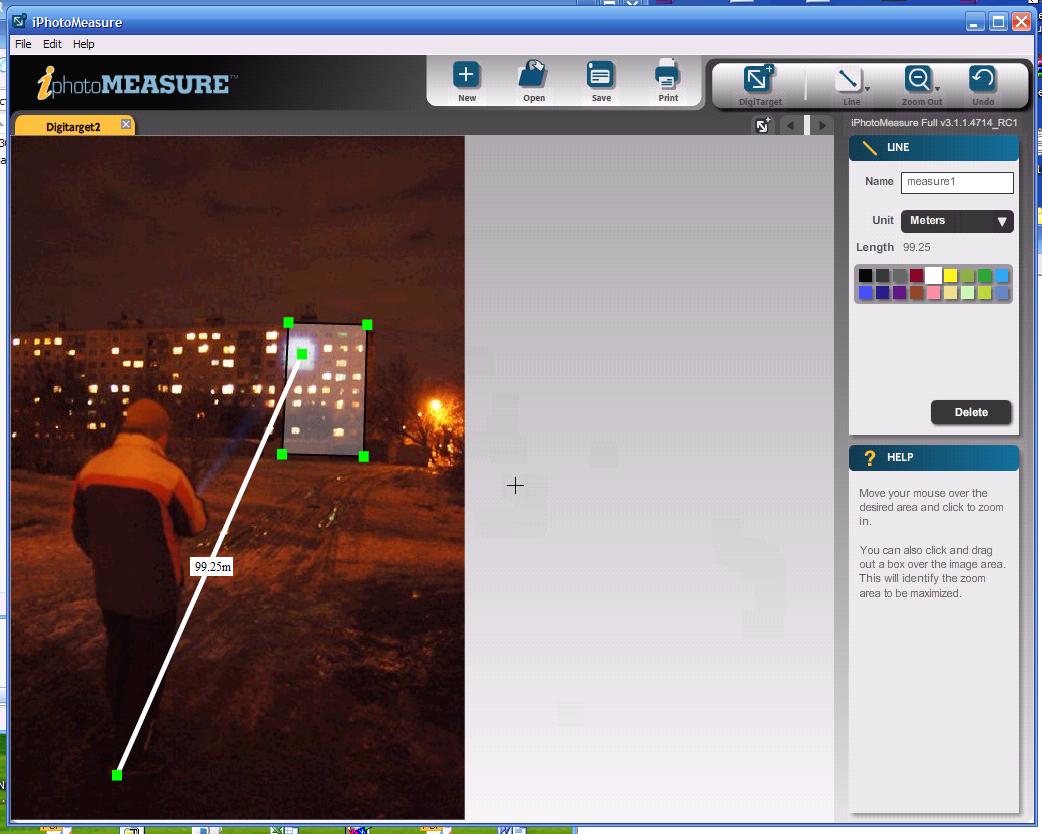
Task: Open the Unit dropdown showing Meters
Action: tap(957, 221)
